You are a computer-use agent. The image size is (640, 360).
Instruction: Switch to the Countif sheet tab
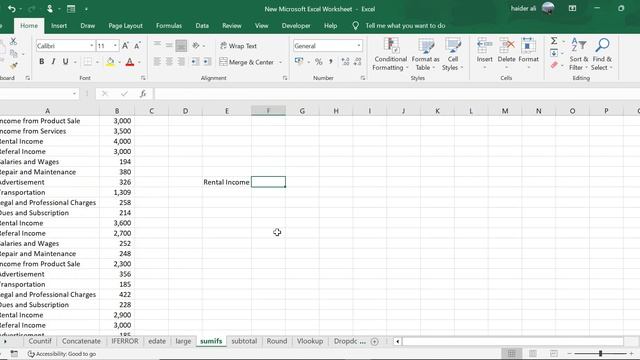click(x=40, y=341)
